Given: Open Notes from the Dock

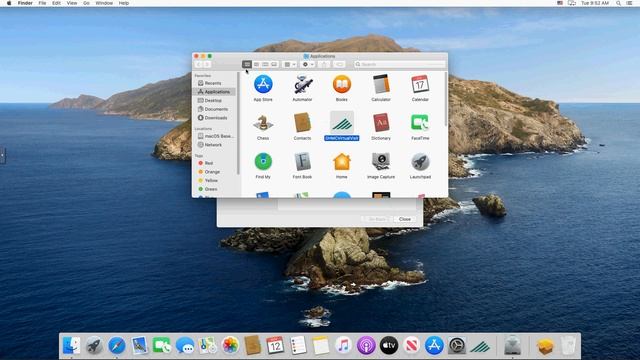Looking at the screenshot, I should (321, 346).
